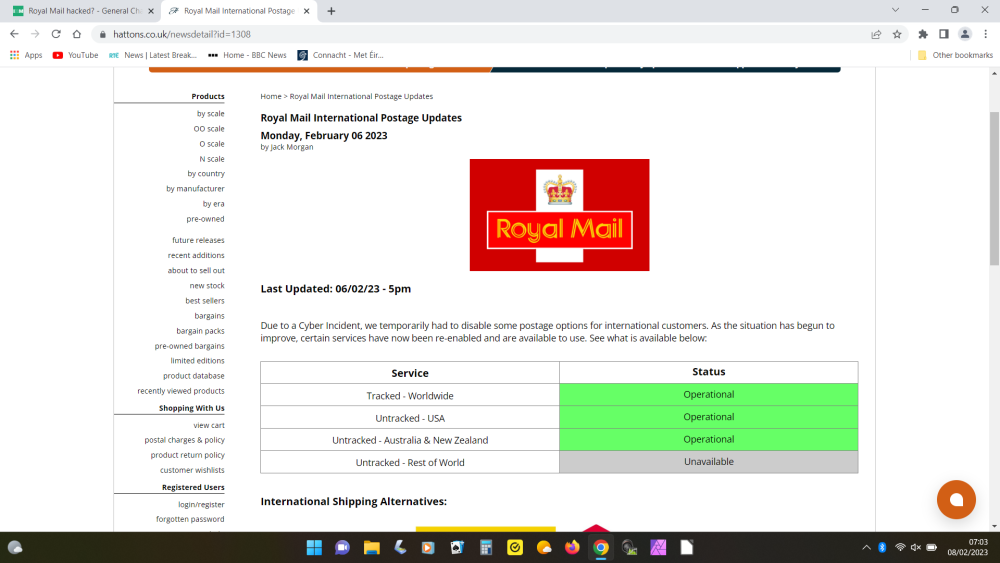Switch to the 'Royal Mail hacked?' tab

(x=78, y=11)
